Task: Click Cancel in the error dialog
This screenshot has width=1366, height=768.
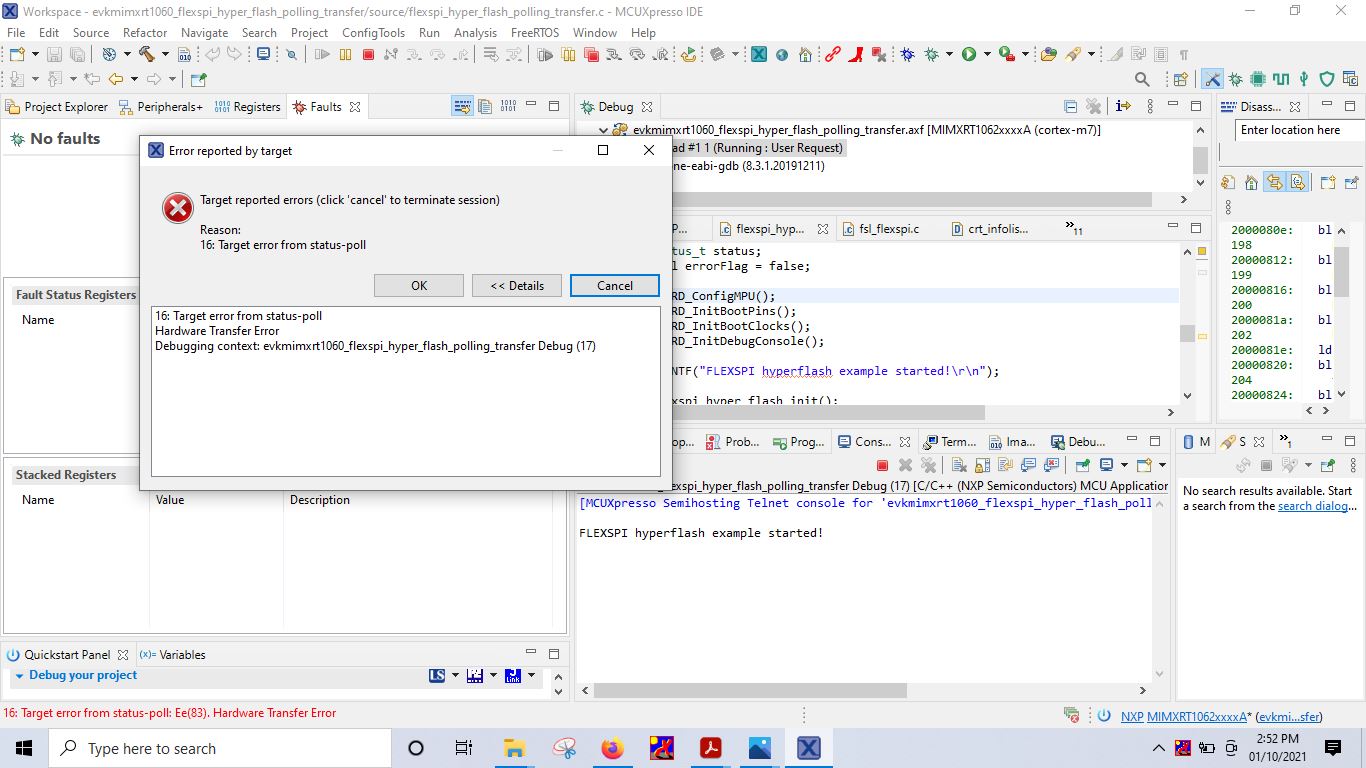Action: (x=615, y=285)
